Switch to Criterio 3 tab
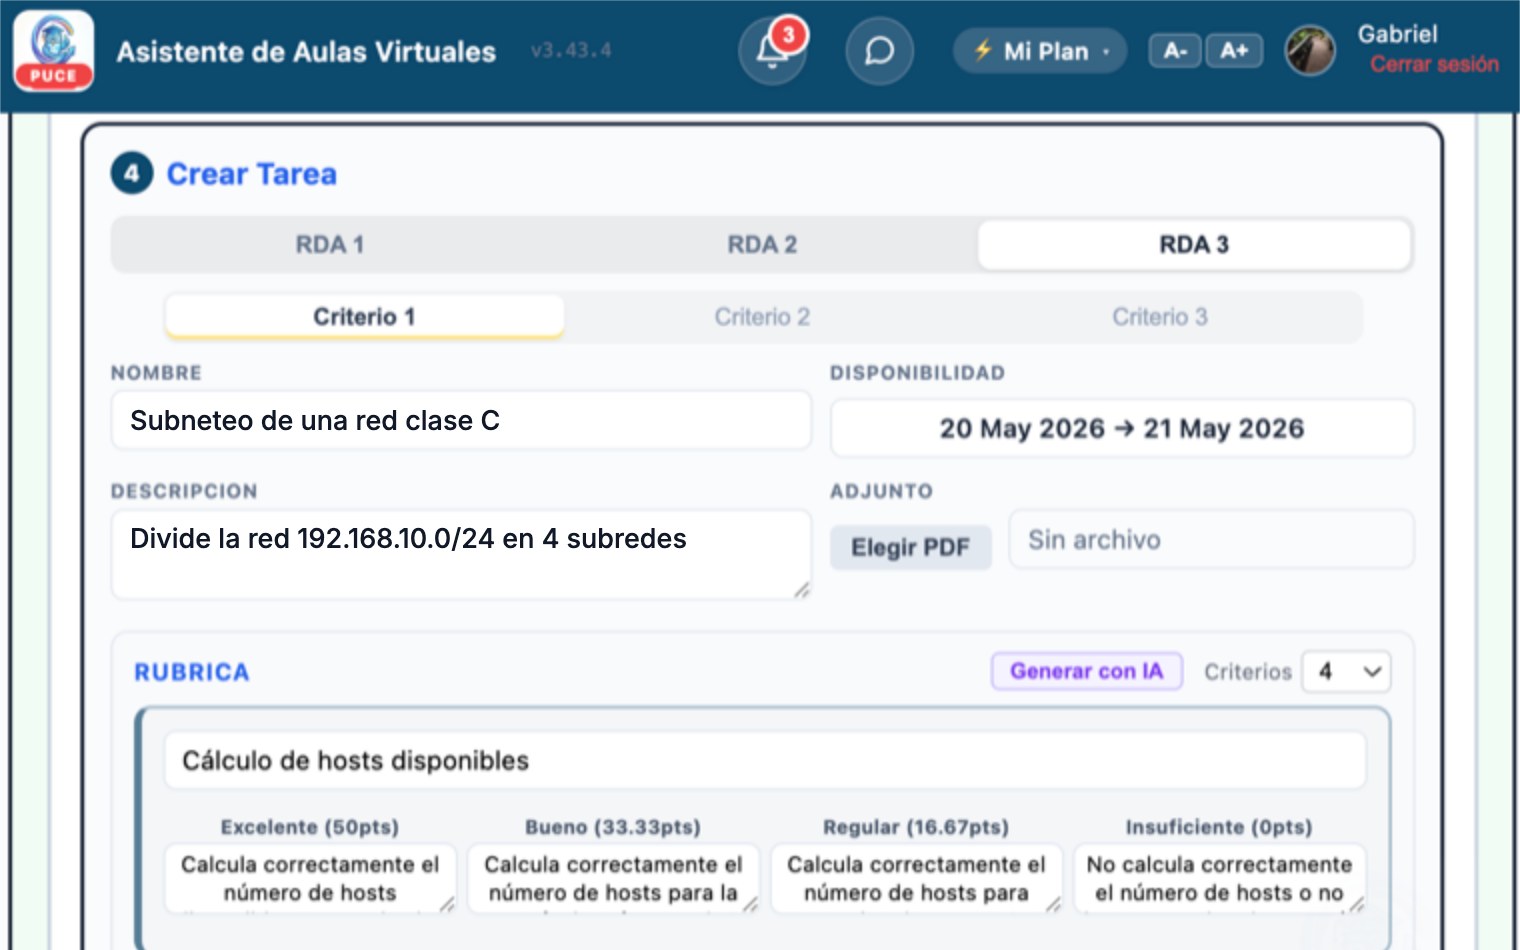Viewport: 1520px width, 950px height. tap(1160, 317)
